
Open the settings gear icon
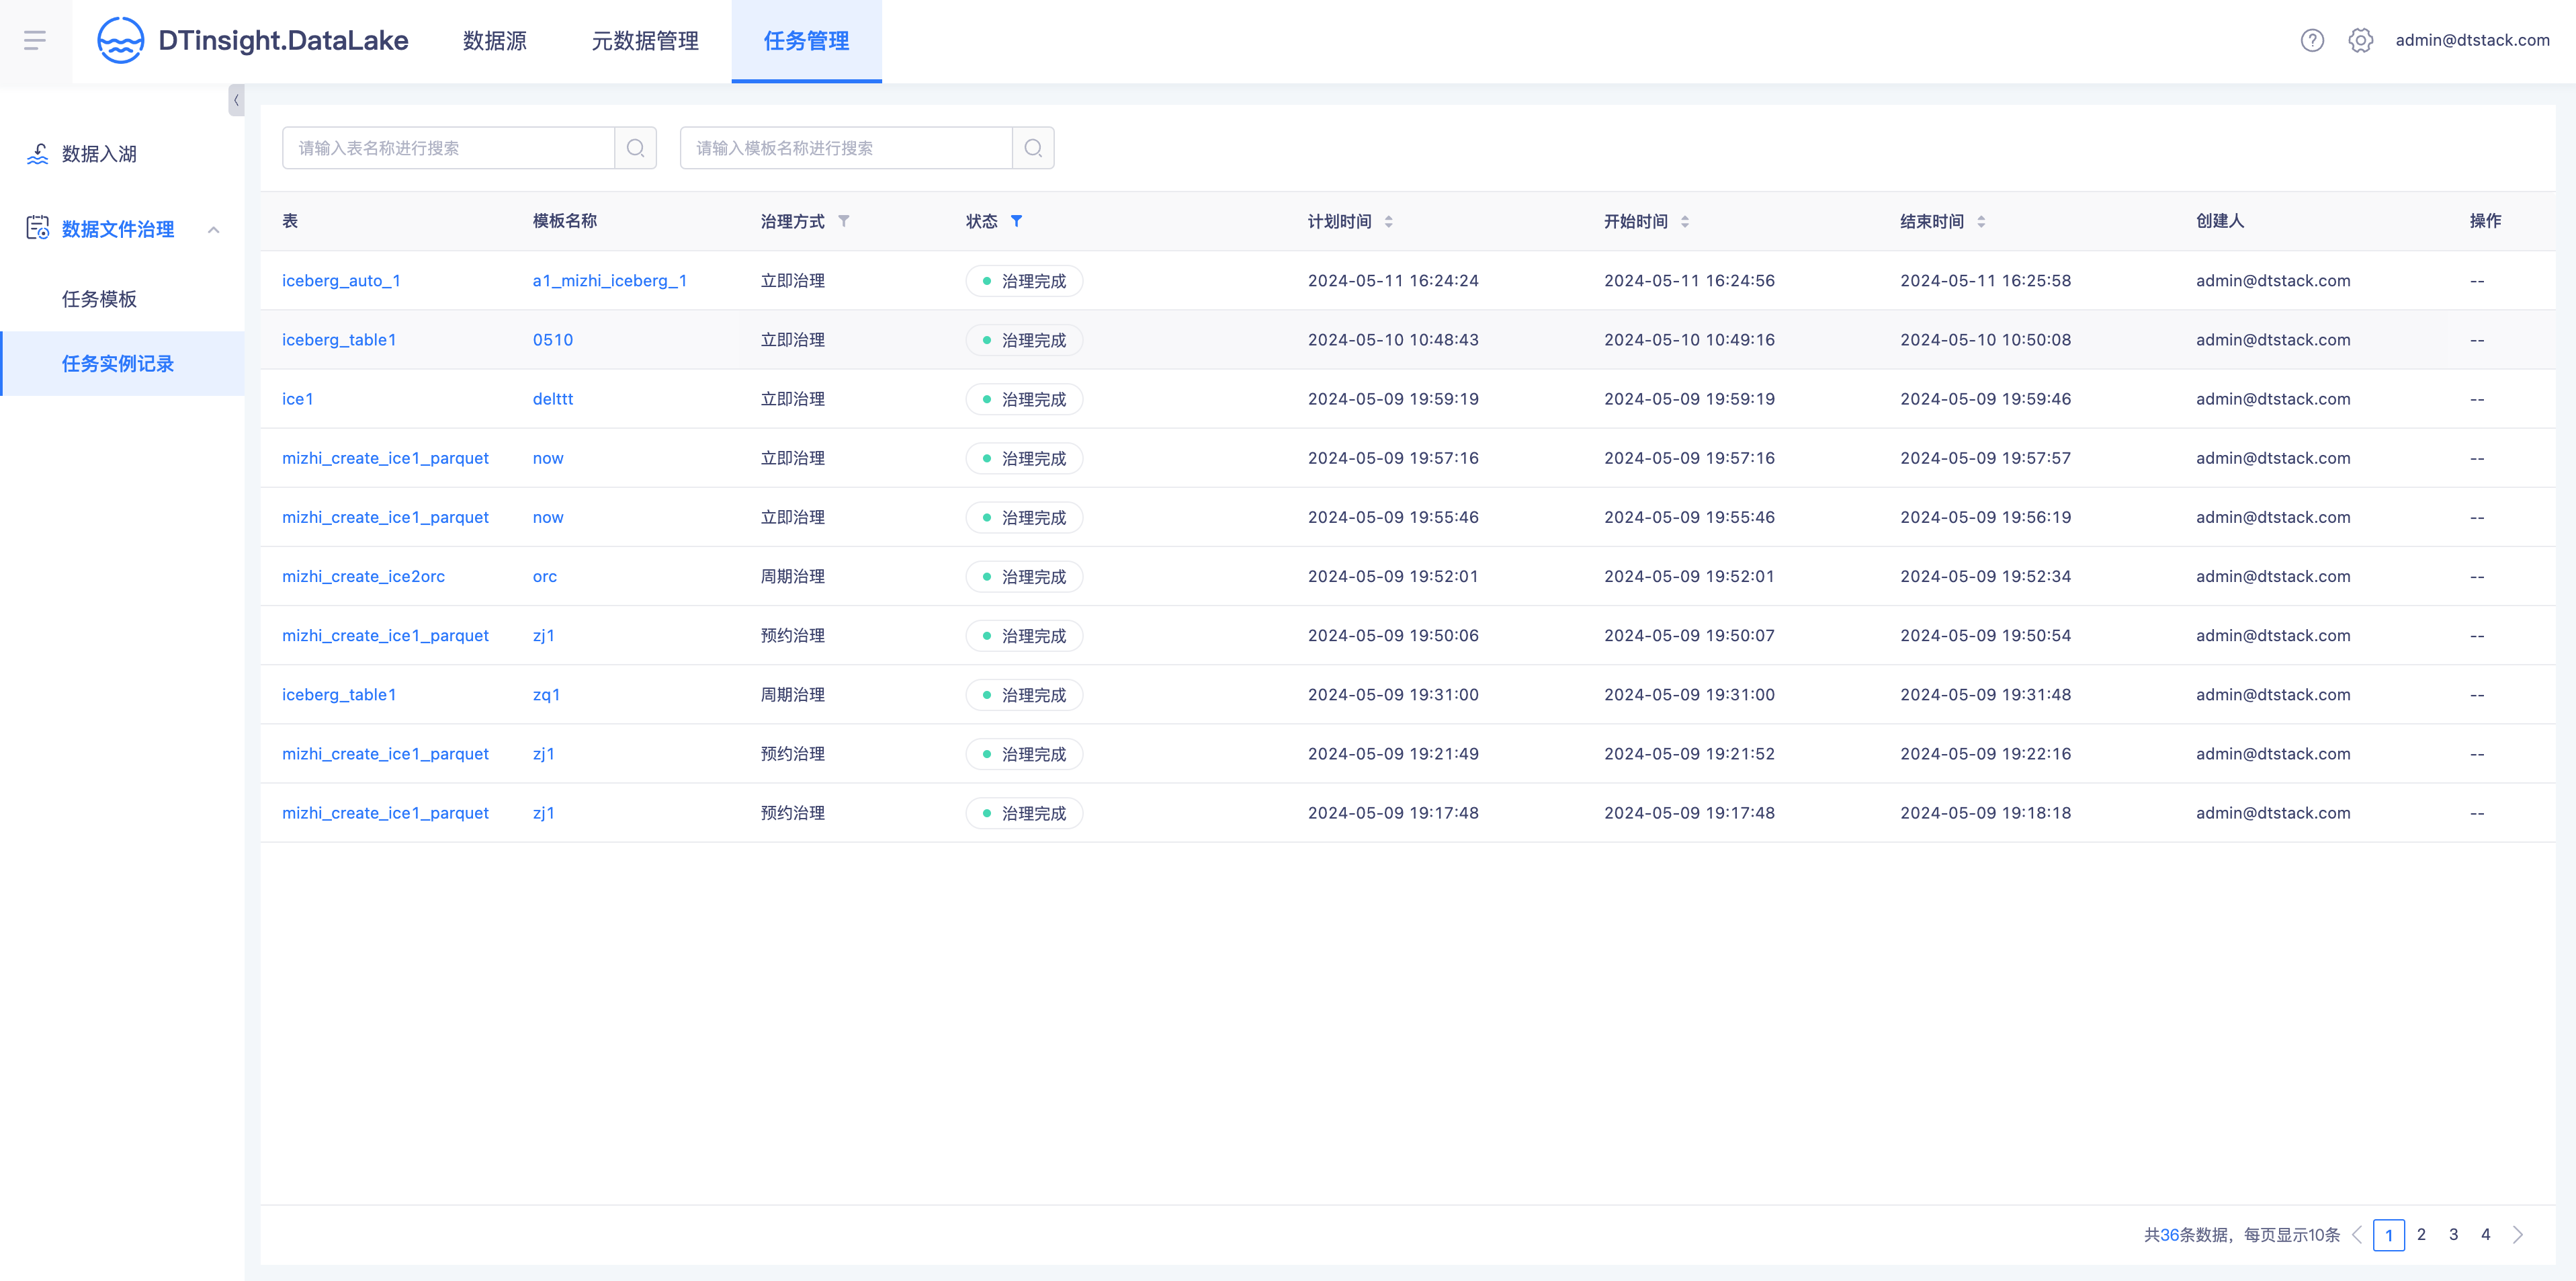(2360, 40)
